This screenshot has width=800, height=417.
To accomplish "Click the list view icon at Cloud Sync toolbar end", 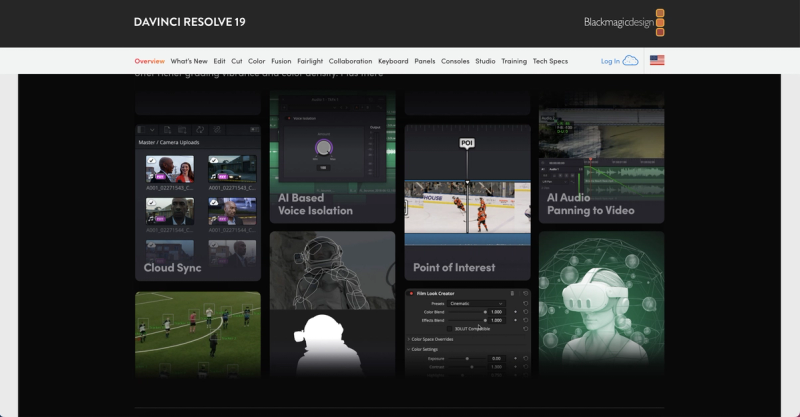I will pos(254,130).
